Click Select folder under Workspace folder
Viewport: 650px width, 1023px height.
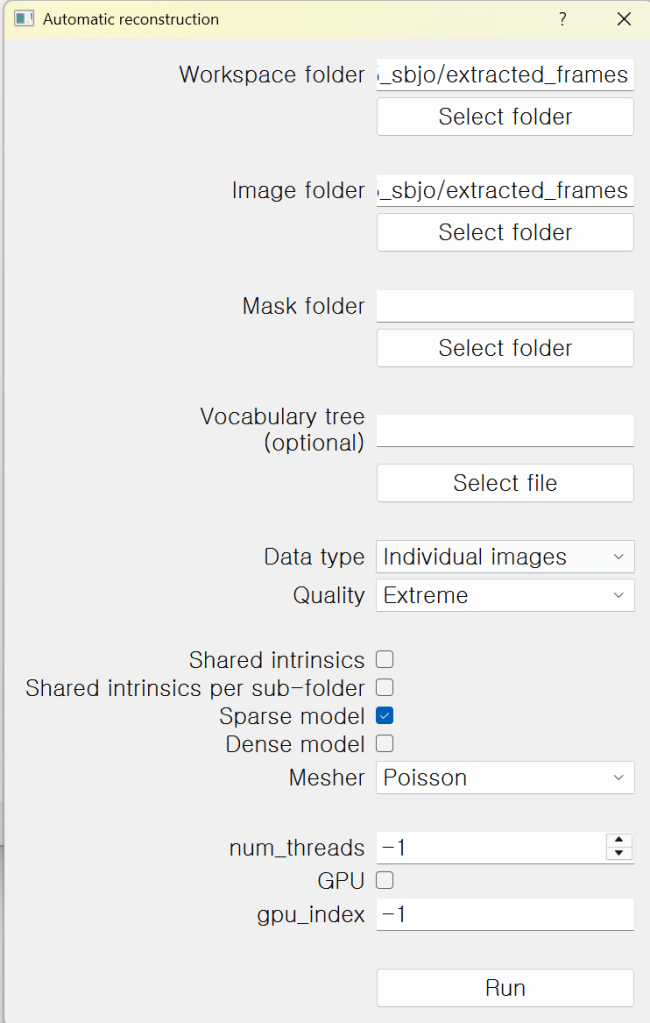(x=505, y=117)
